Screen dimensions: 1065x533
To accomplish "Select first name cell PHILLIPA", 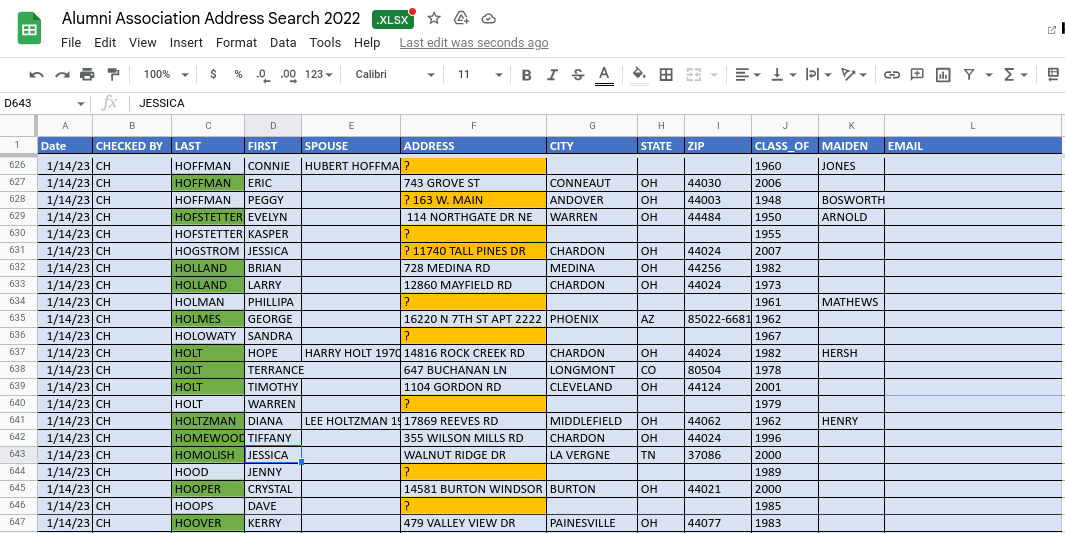I will point(273,301).
